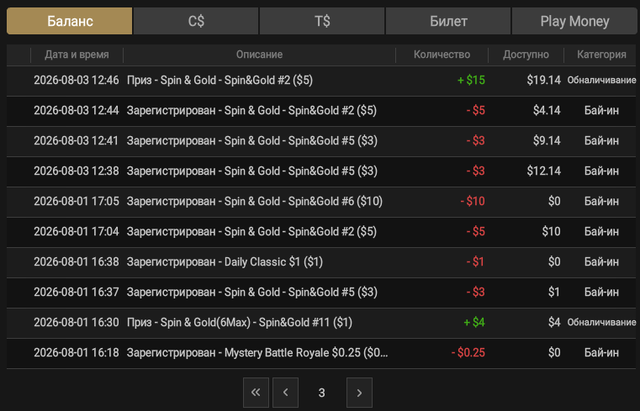Open the Play Money tab
Image resolution: width=640 pixels, height=411 pixels.
click(574, 21)
